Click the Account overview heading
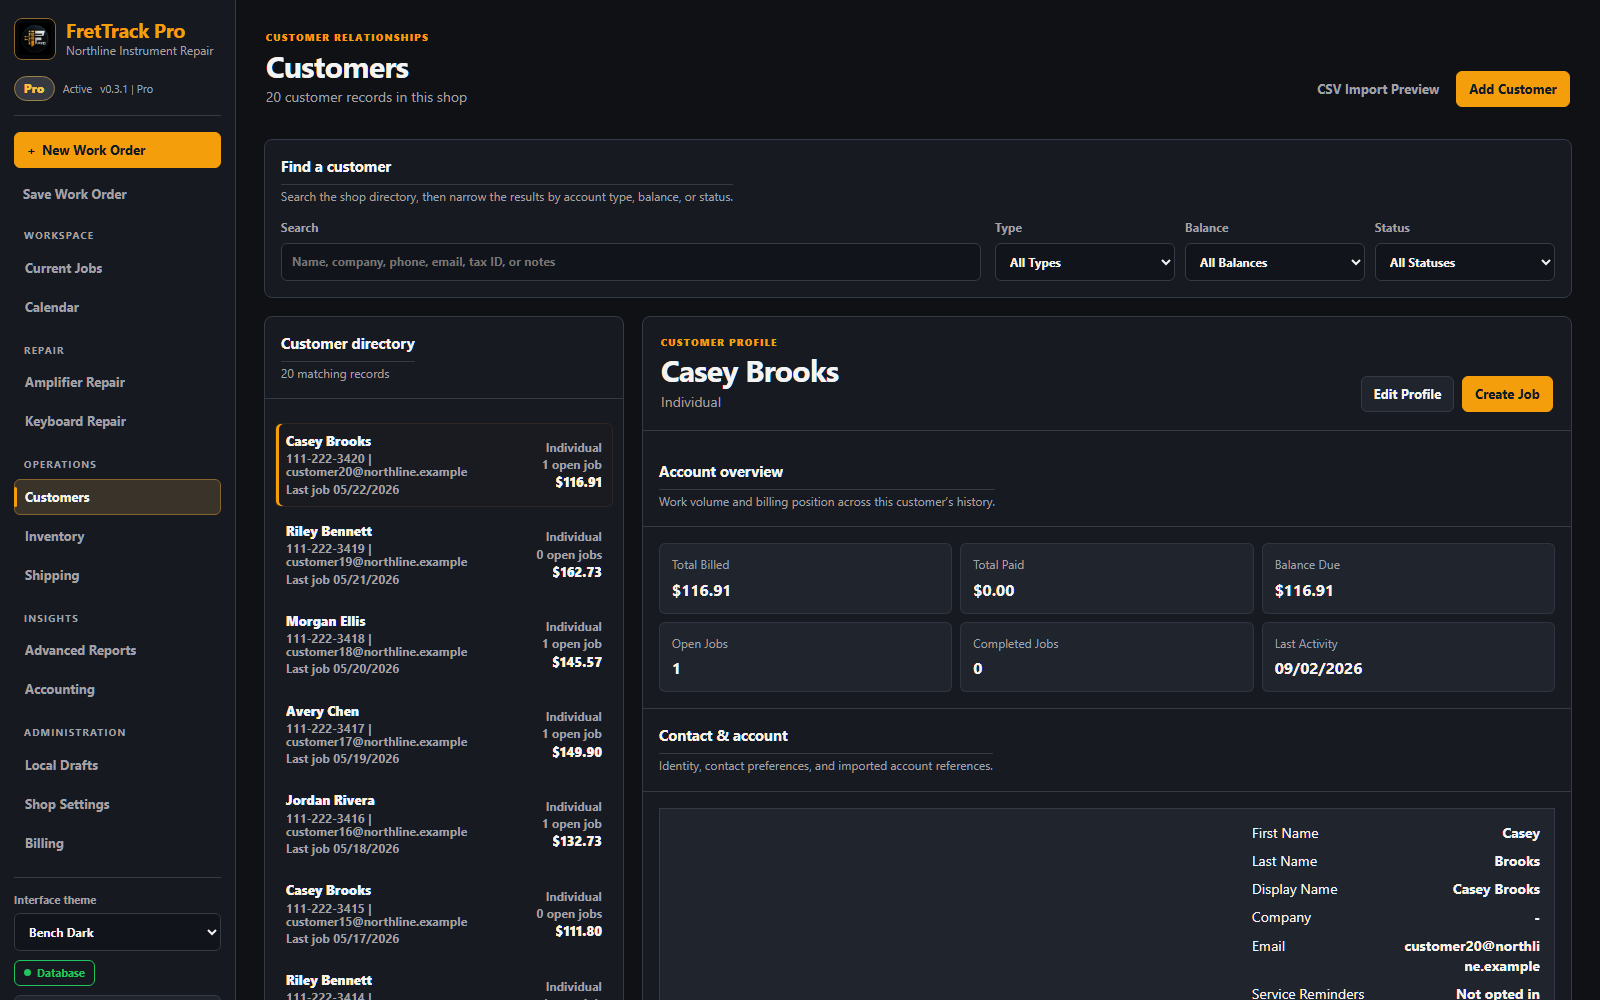Screen dimensions: 1600x1000 721,472
